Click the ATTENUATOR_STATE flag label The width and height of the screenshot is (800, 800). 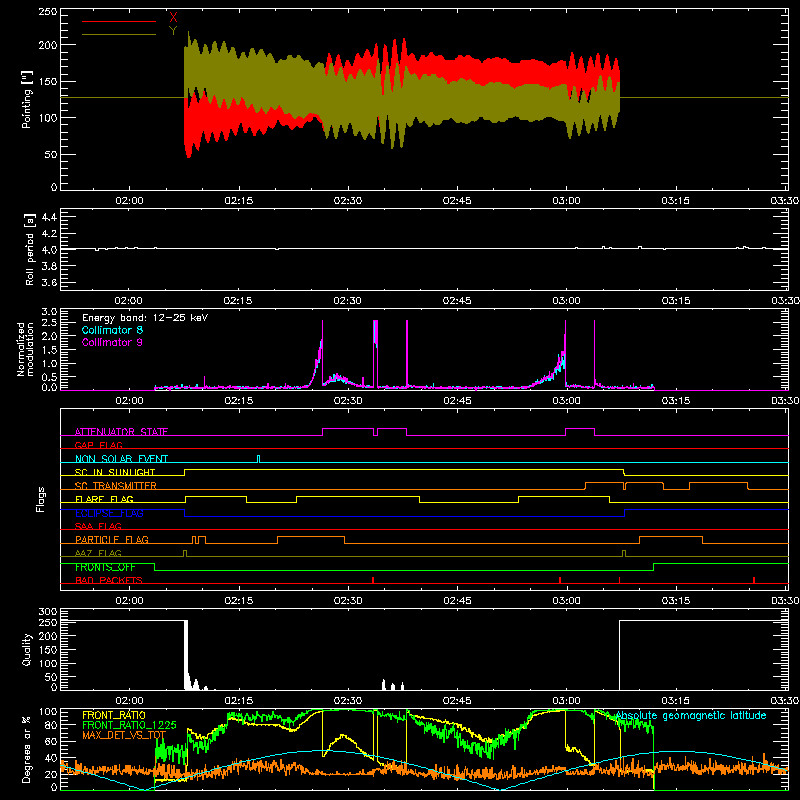pos(121,432)
